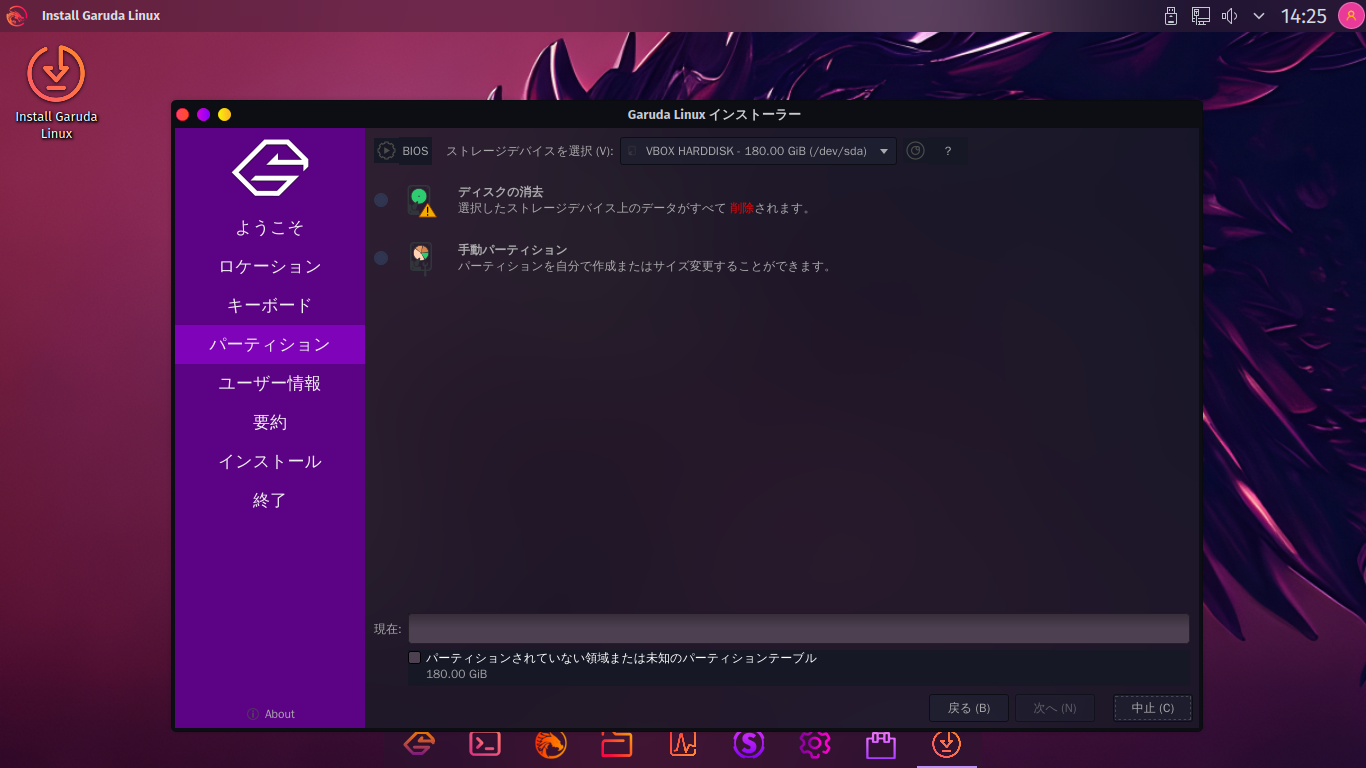Screen dimensions: 1366x768
Task: Click the 現在 partition preview bar
Action: tap(799, 629)
